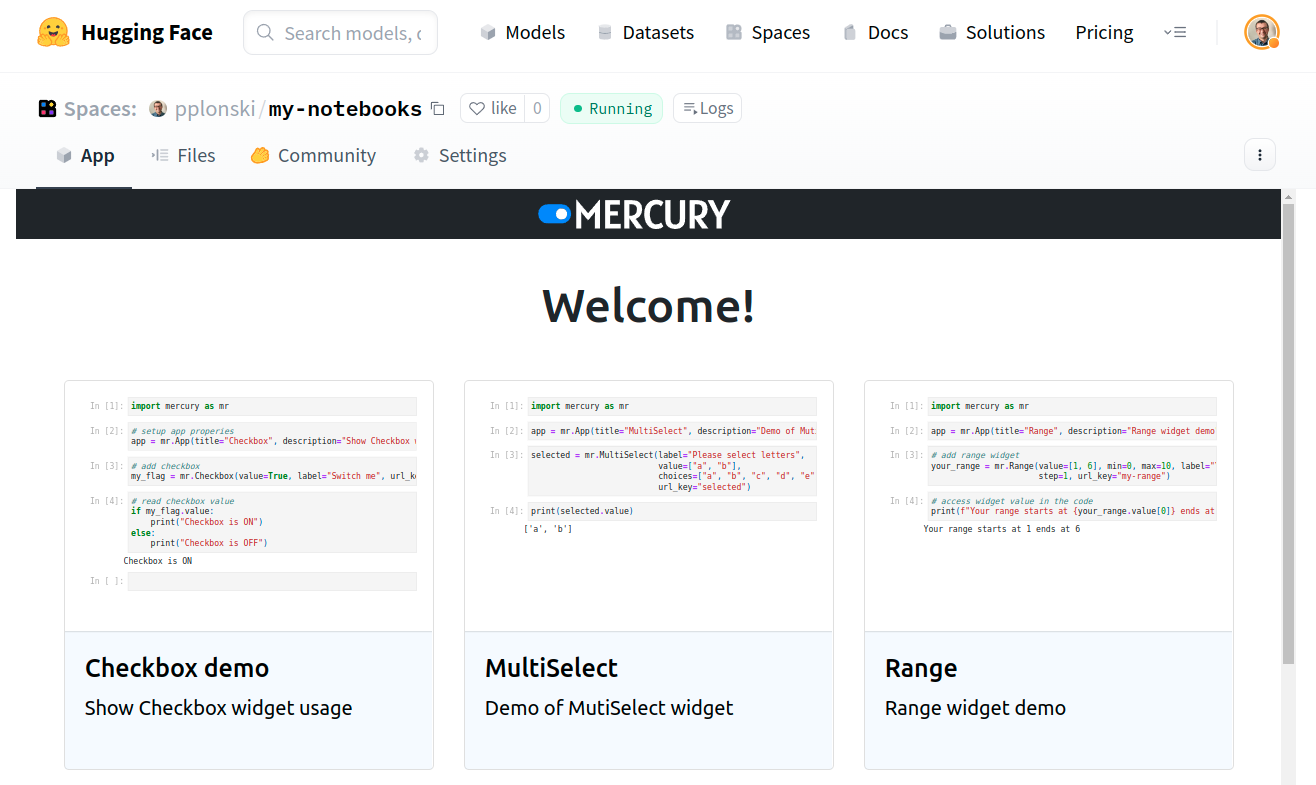The image size is (1316, 785).
Task: Expand the additional navigation menu
Action: pyautogui.click(x=1175, y=32)
